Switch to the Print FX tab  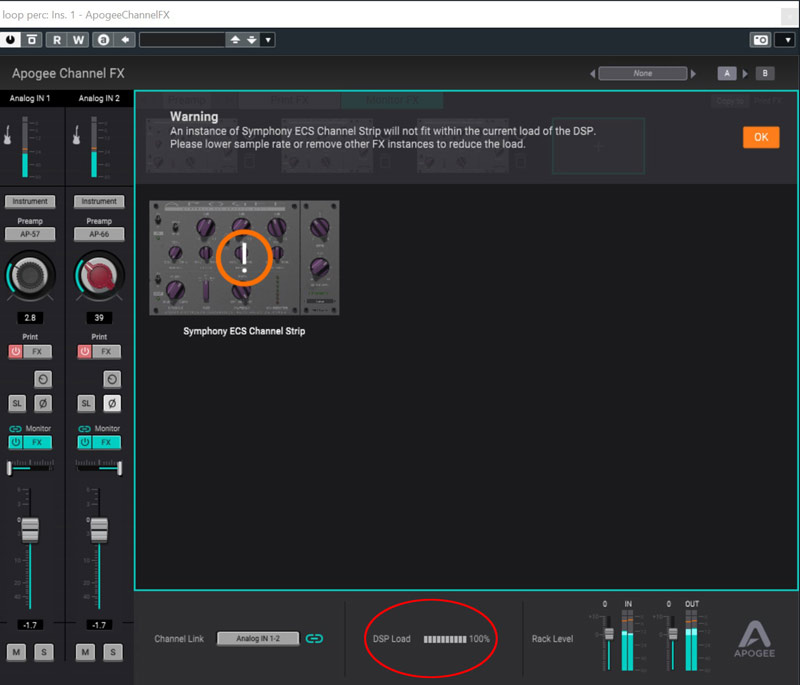(x=289, y=99)
